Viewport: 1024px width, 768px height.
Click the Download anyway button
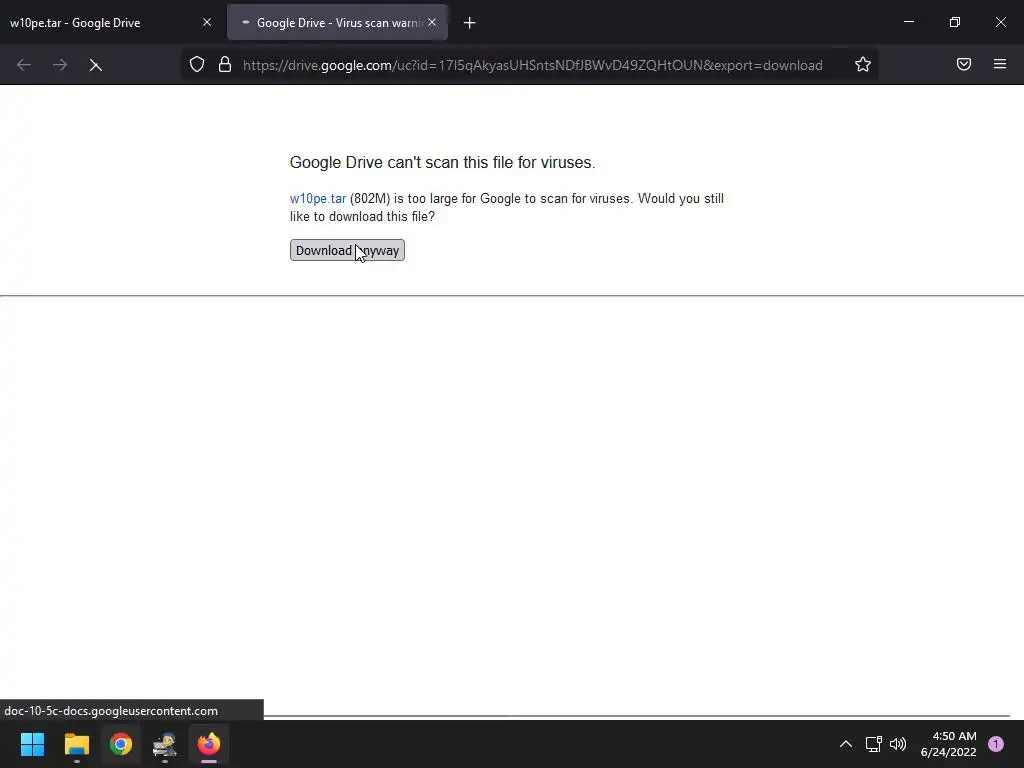(347, 250)
